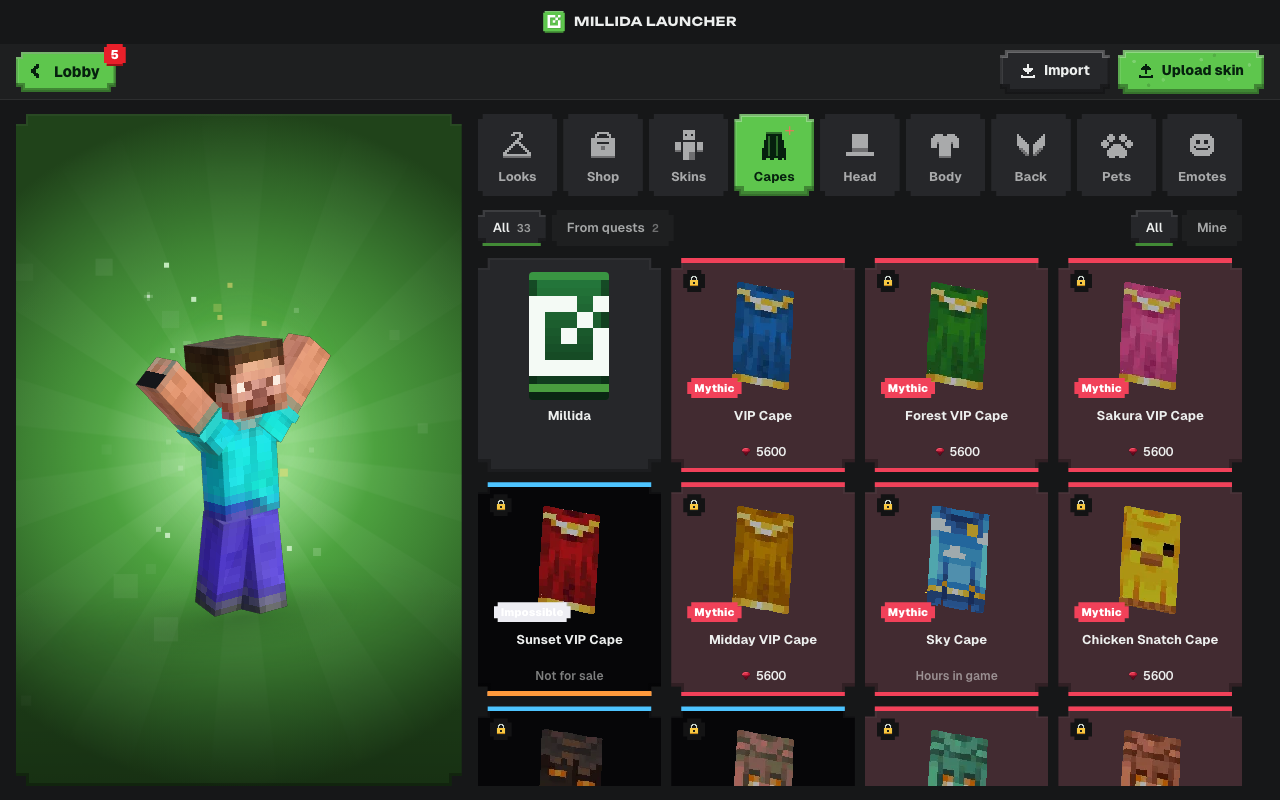Select the green Forest VIP Cape image

957,337
